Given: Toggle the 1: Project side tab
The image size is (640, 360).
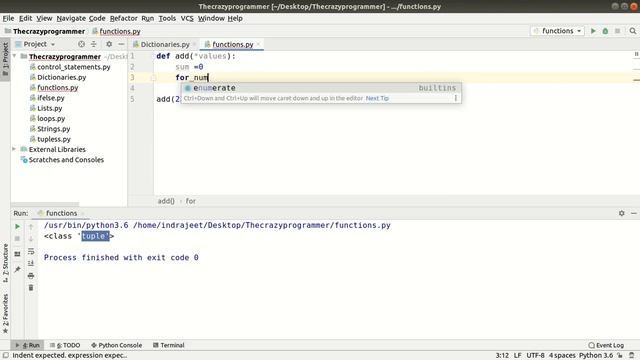Looking at the screenshot, I should (x=5, y=60).
